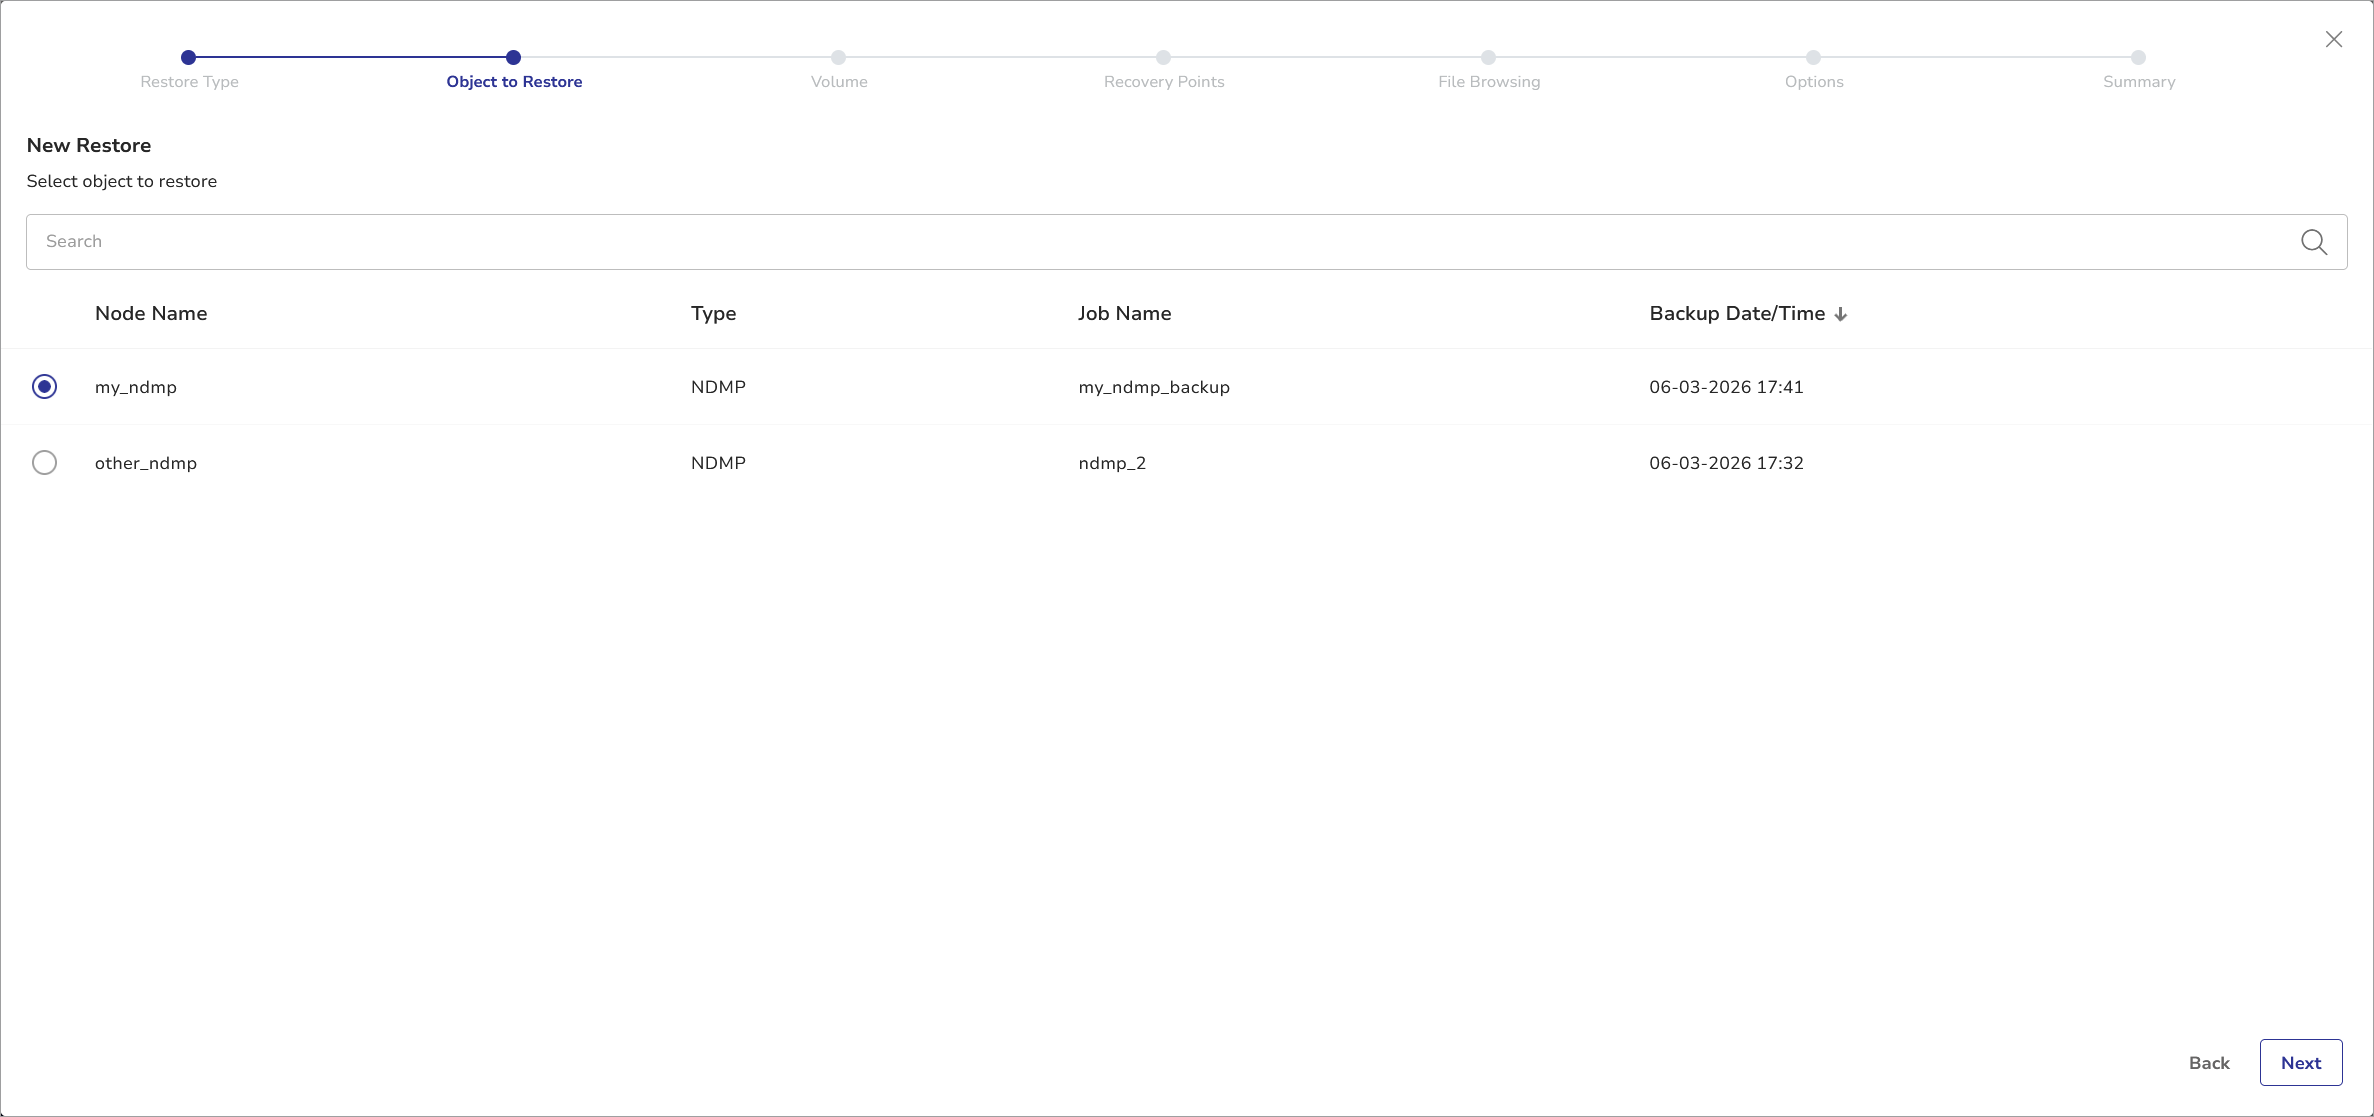2374x1117 pixels.
Task: Close the New Restore dialog
Action: click(2333, 39)
